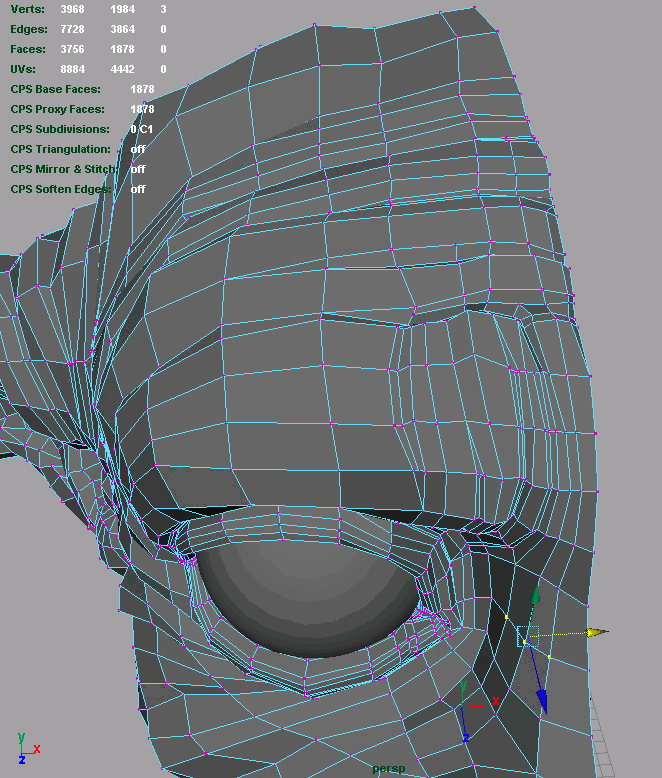Click the CPS Proxy Faces label
Image resolution: width=662 pixels, height=778 pixels.
click(x=58, y=109)
